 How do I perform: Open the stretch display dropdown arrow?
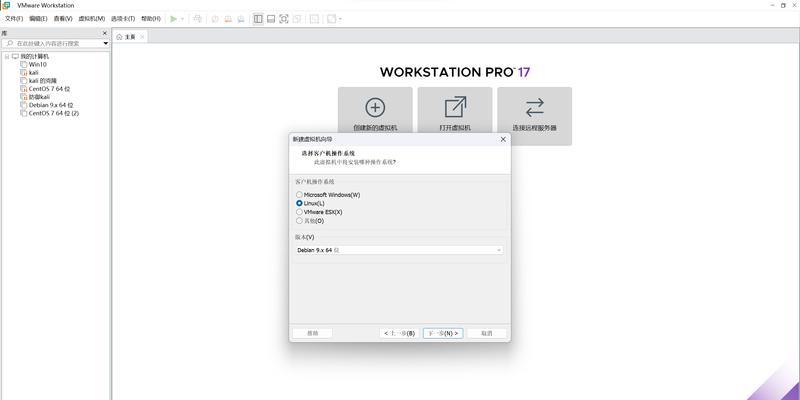click(x=340, y=19)
